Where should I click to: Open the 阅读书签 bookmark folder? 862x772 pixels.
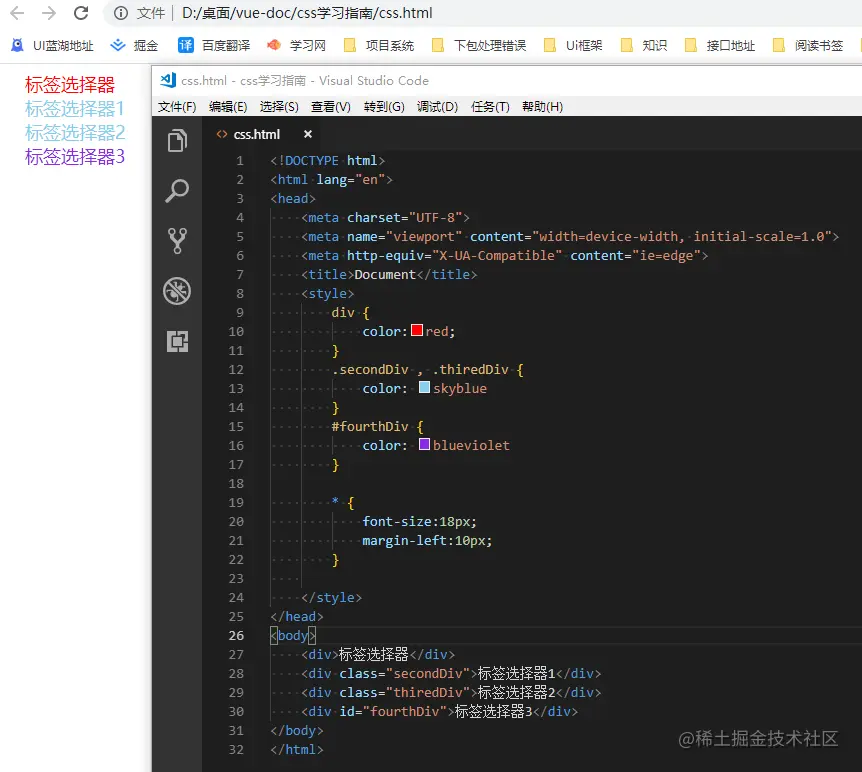tap(808, 45)
